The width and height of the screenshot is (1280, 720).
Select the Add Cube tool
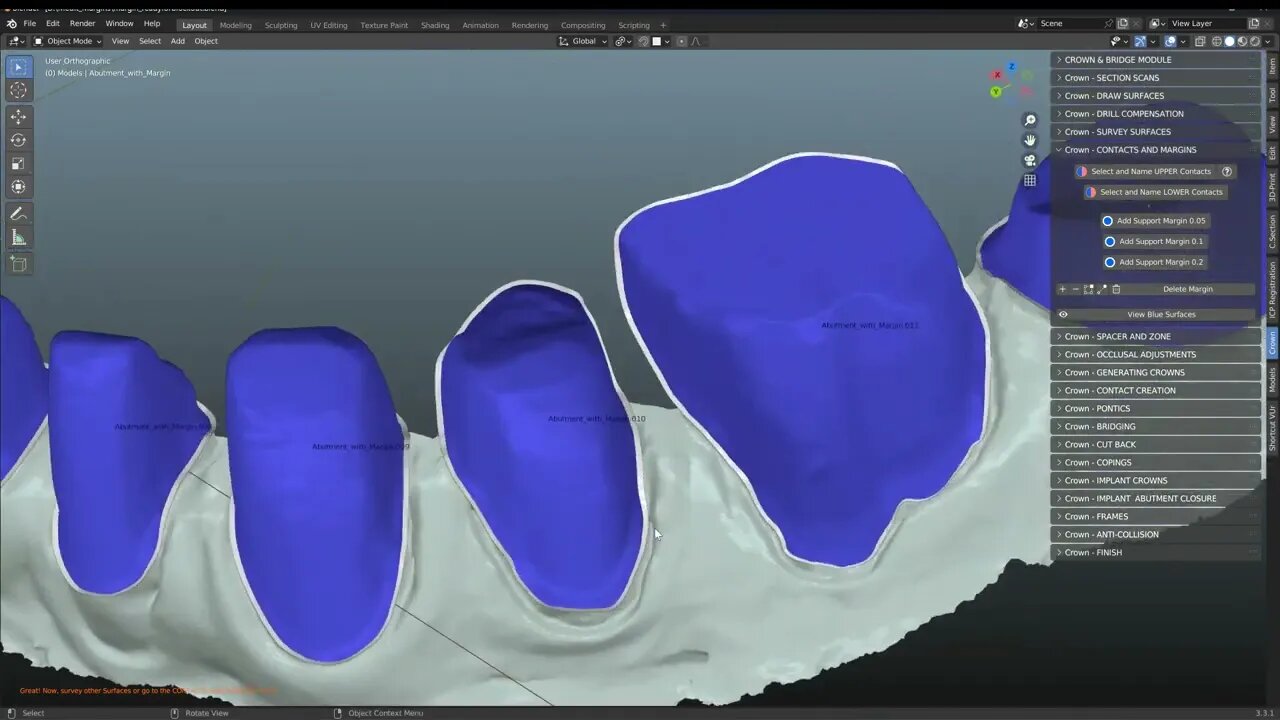[18, 263]
